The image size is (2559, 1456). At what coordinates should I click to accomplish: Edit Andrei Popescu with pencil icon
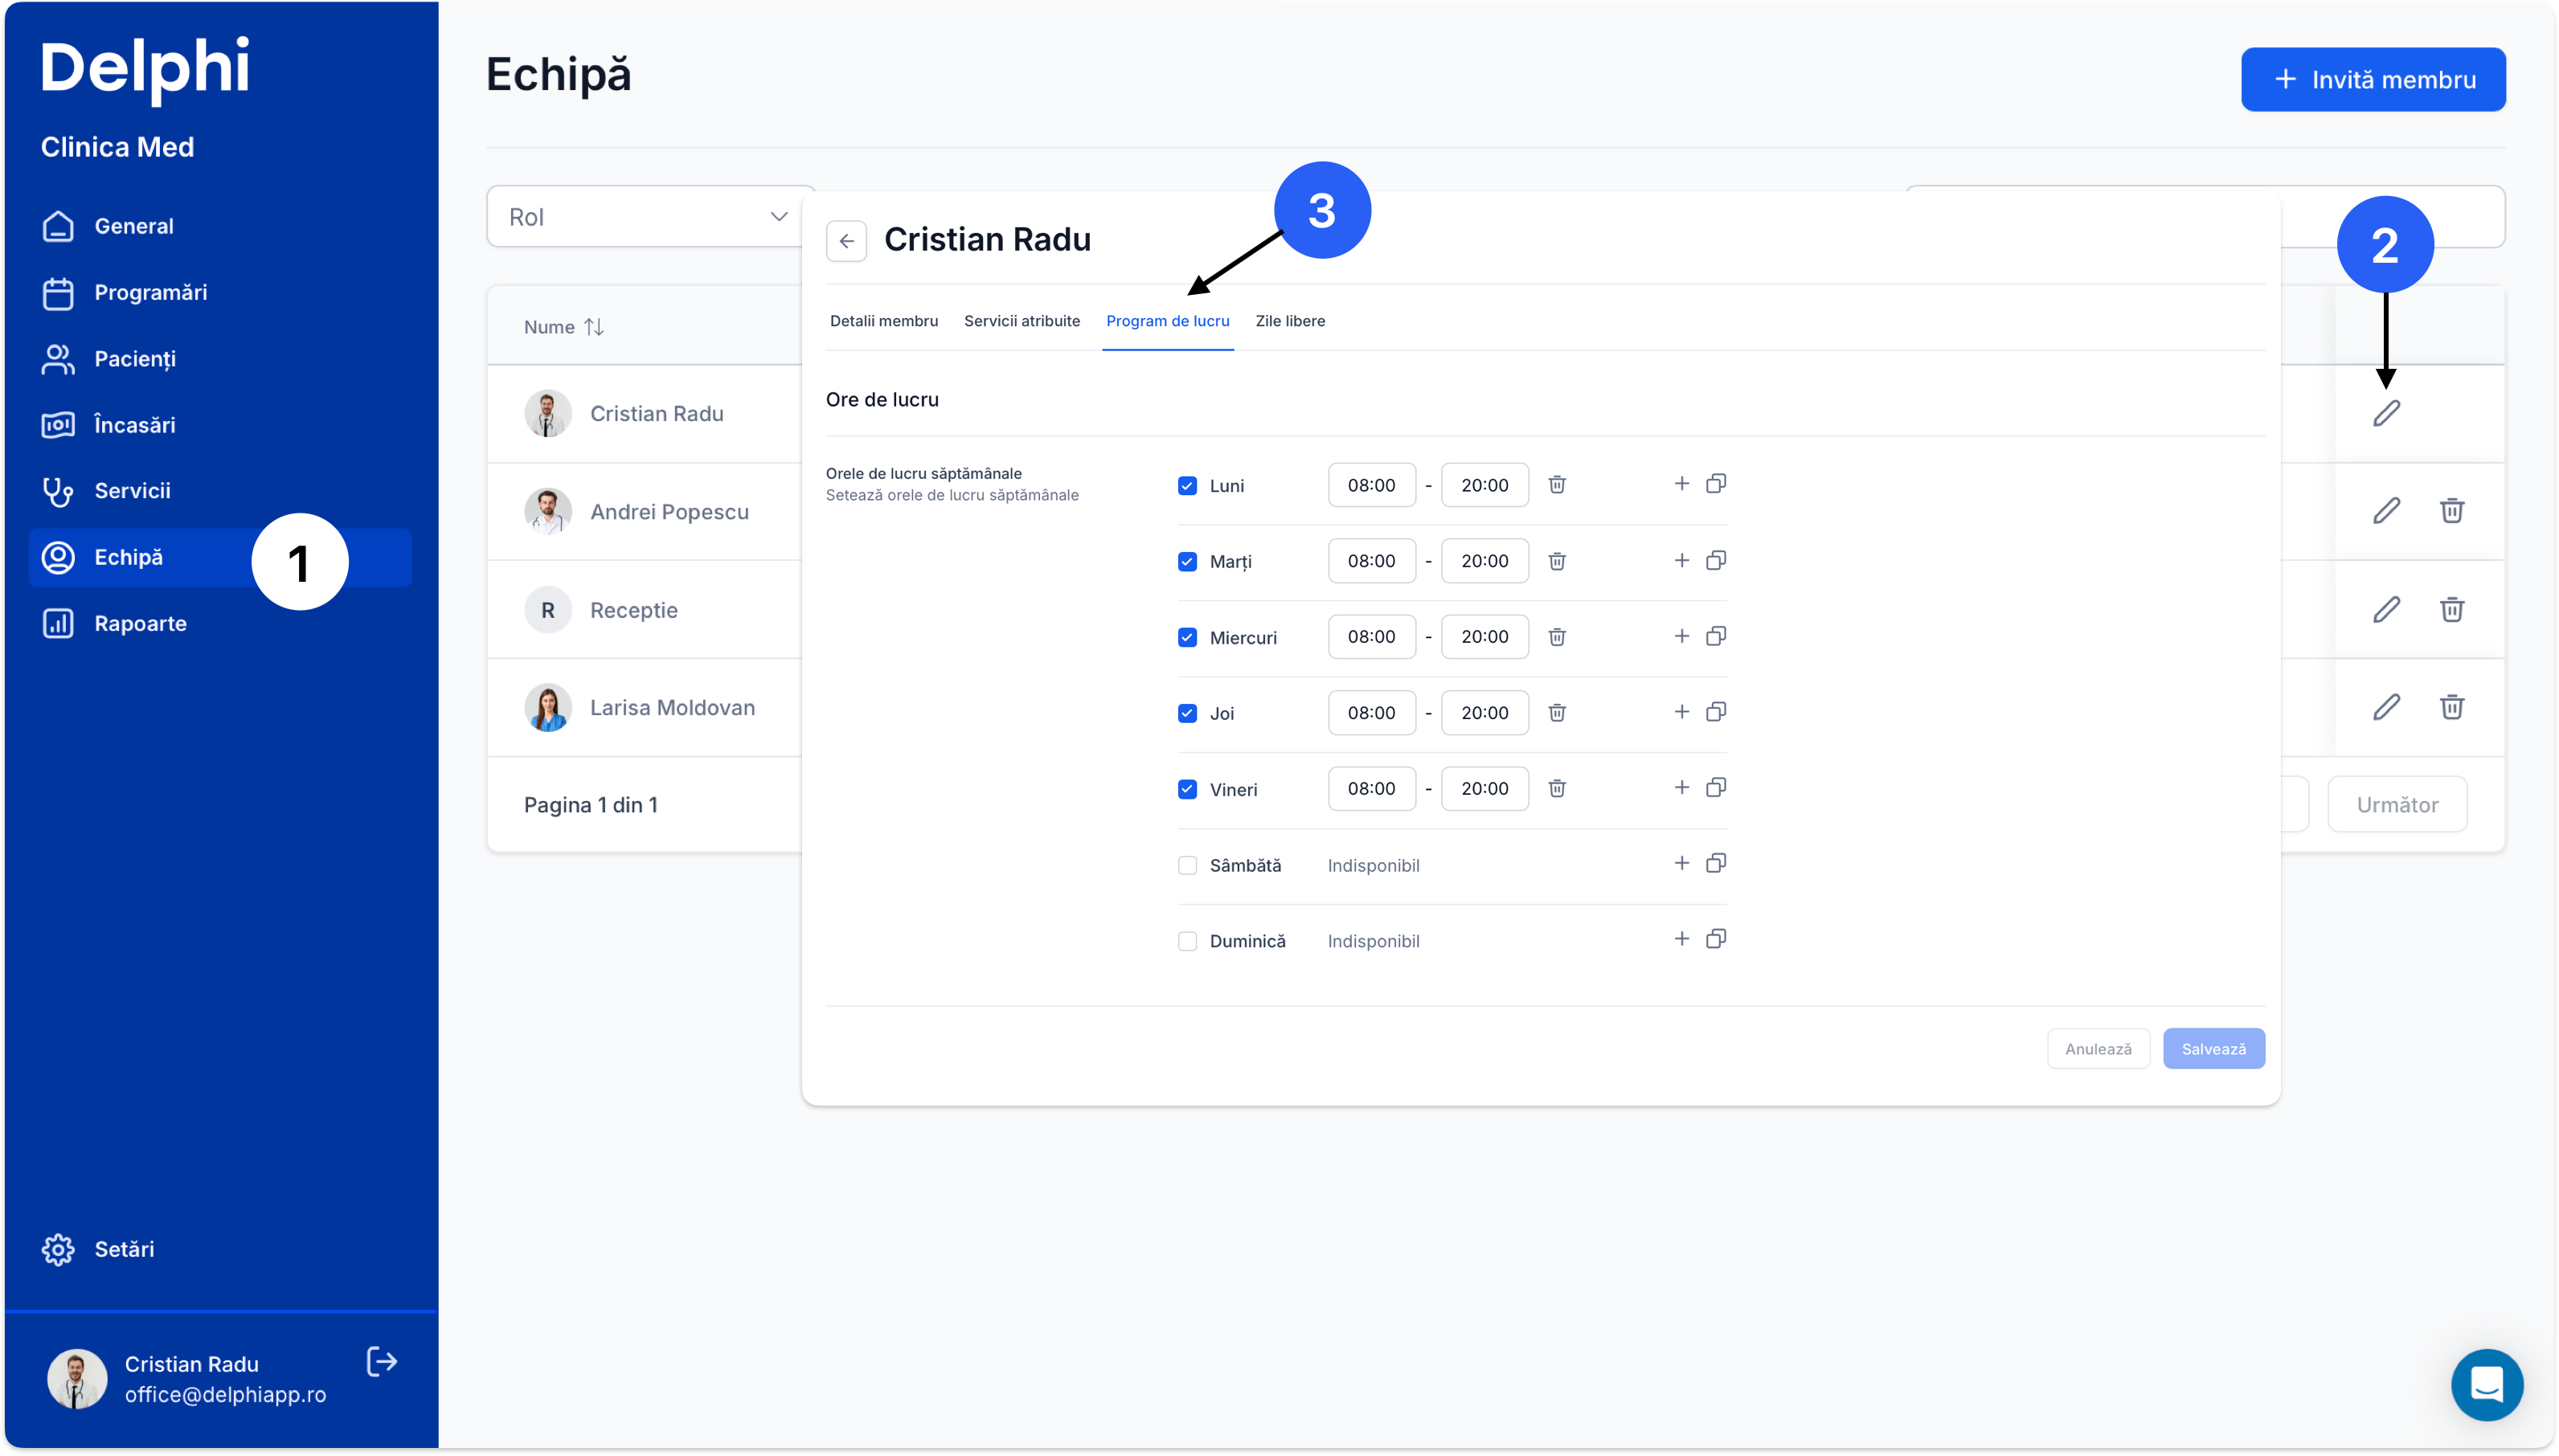(x=2386, y=511)
